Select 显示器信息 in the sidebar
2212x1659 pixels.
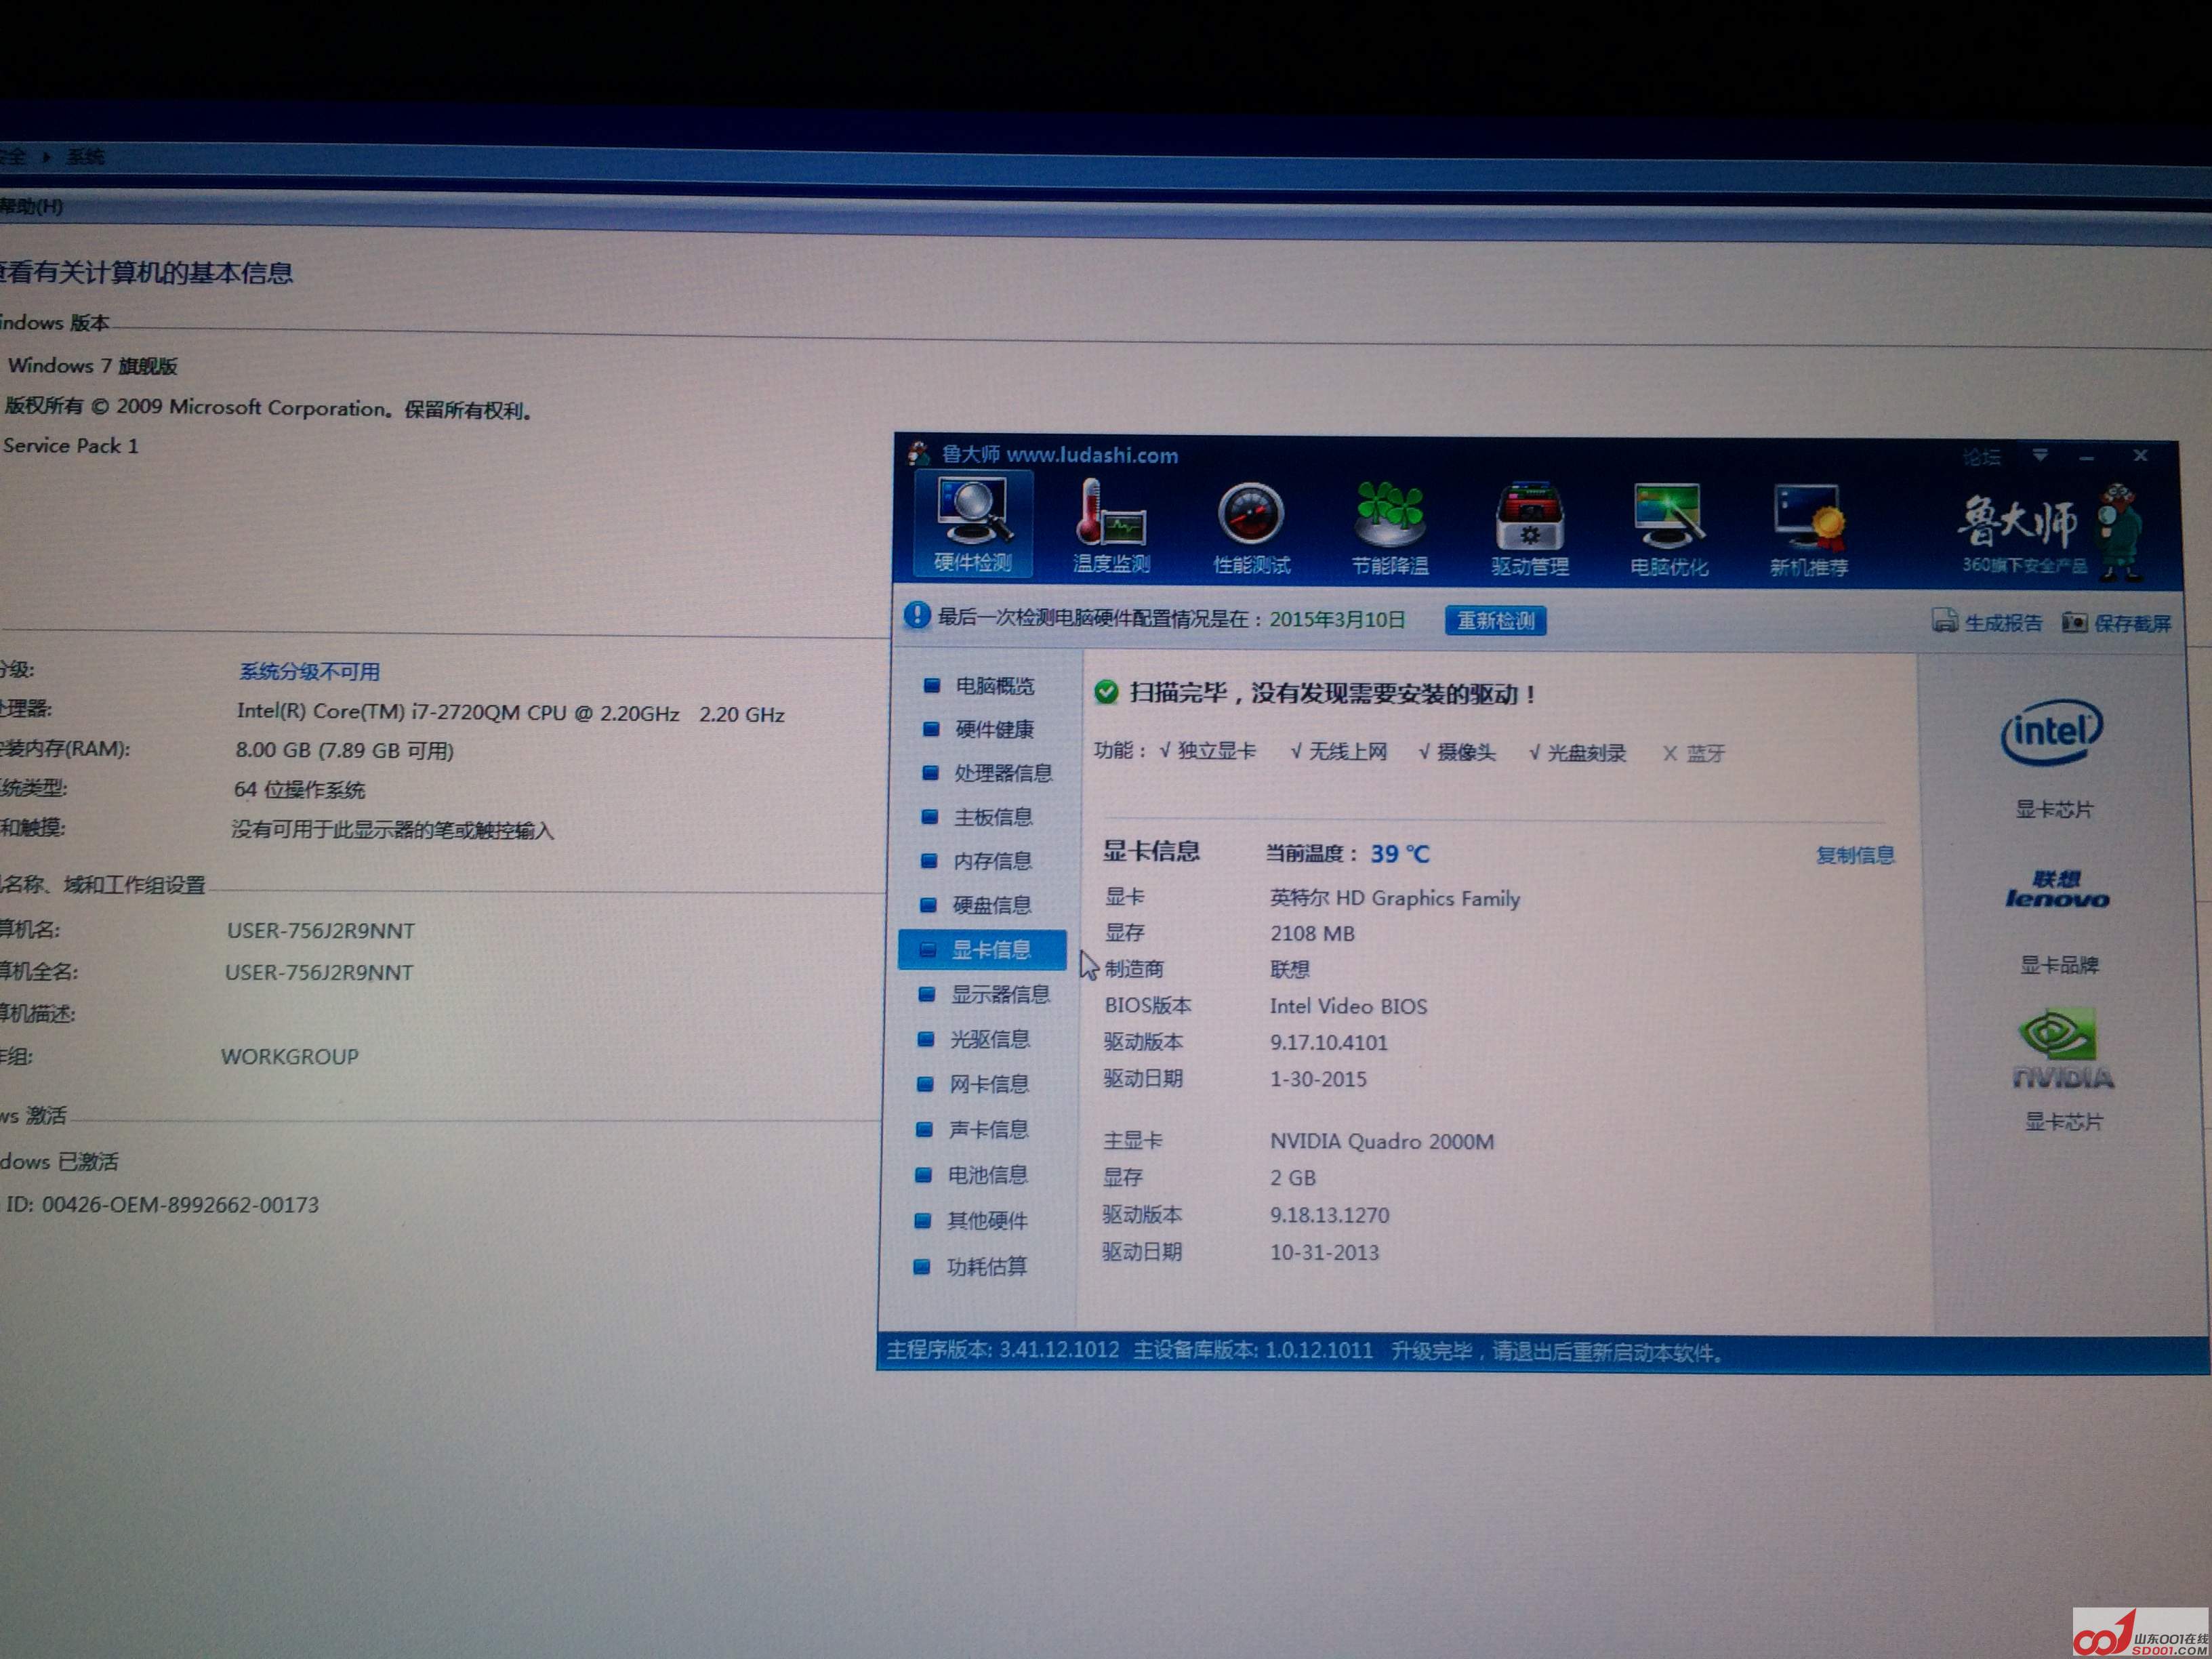(999, 994)
